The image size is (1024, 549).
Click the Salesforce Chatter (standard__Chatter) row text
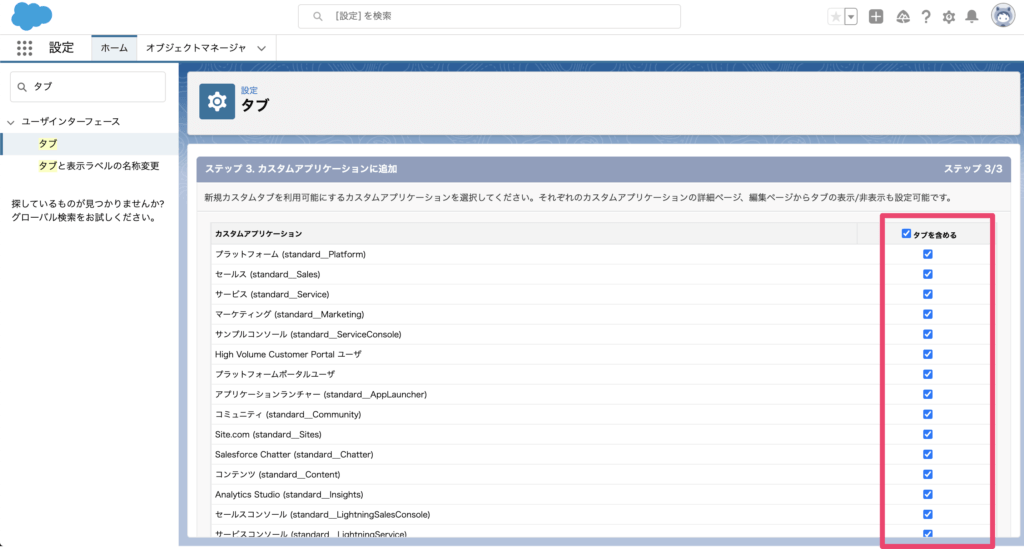tap(294, 455)
